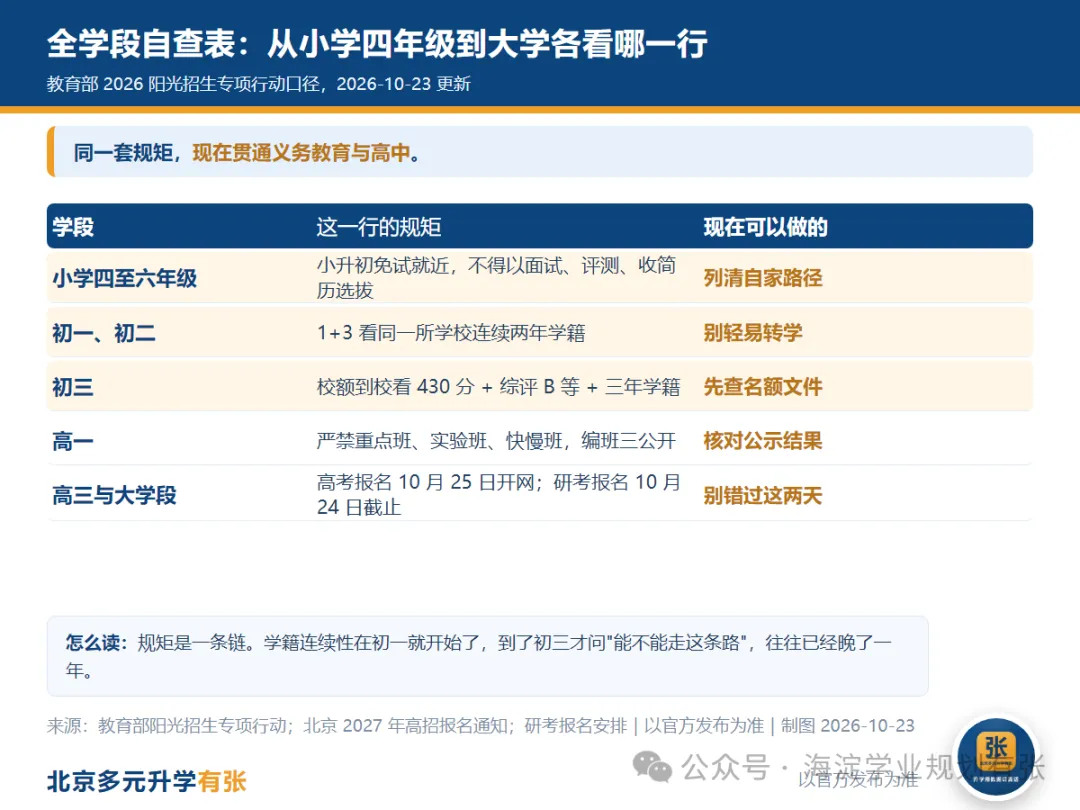
Task: Click rule text 1+3 看同一所学校连续两年学籍
Action: [x=450, y=333]
